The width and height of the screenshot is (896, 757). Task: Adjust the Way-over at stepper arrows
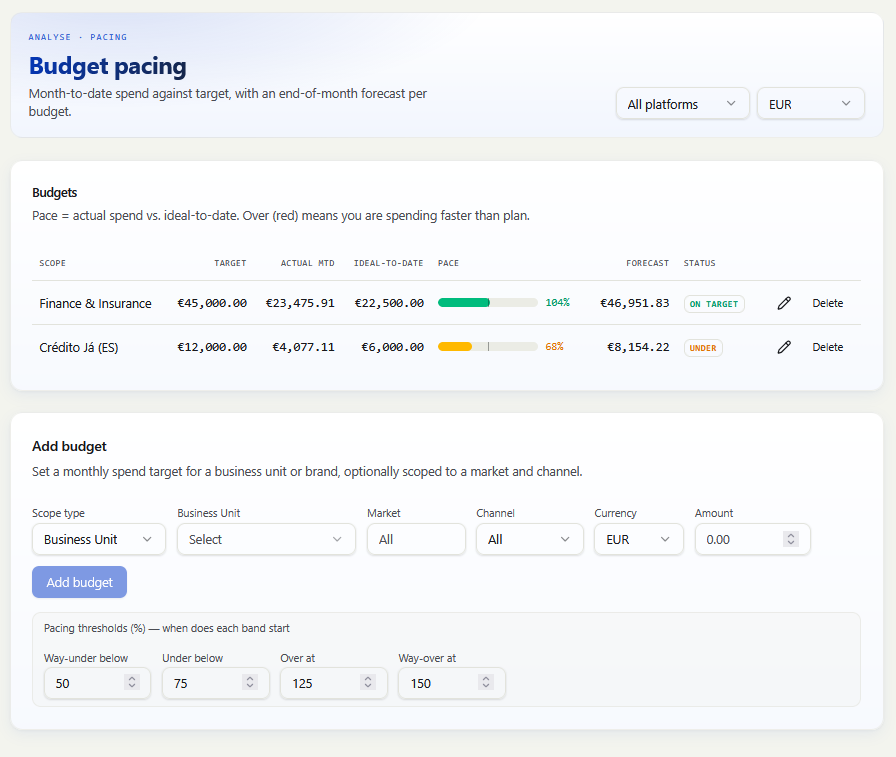[x=486, y=682]
